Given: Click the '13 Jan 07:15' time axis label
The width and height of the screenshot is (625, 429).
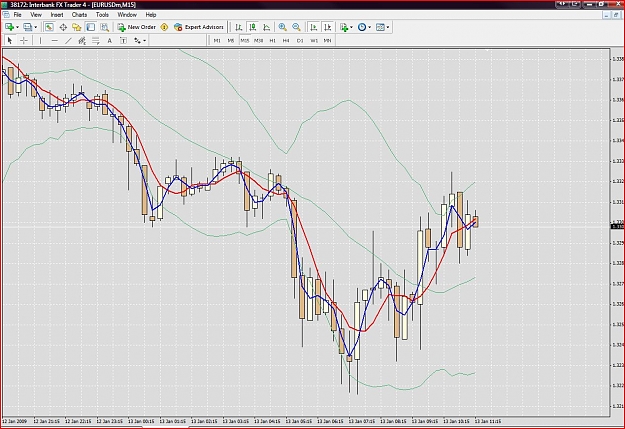Looking at the screenshot, I should (x=362, y=421).
